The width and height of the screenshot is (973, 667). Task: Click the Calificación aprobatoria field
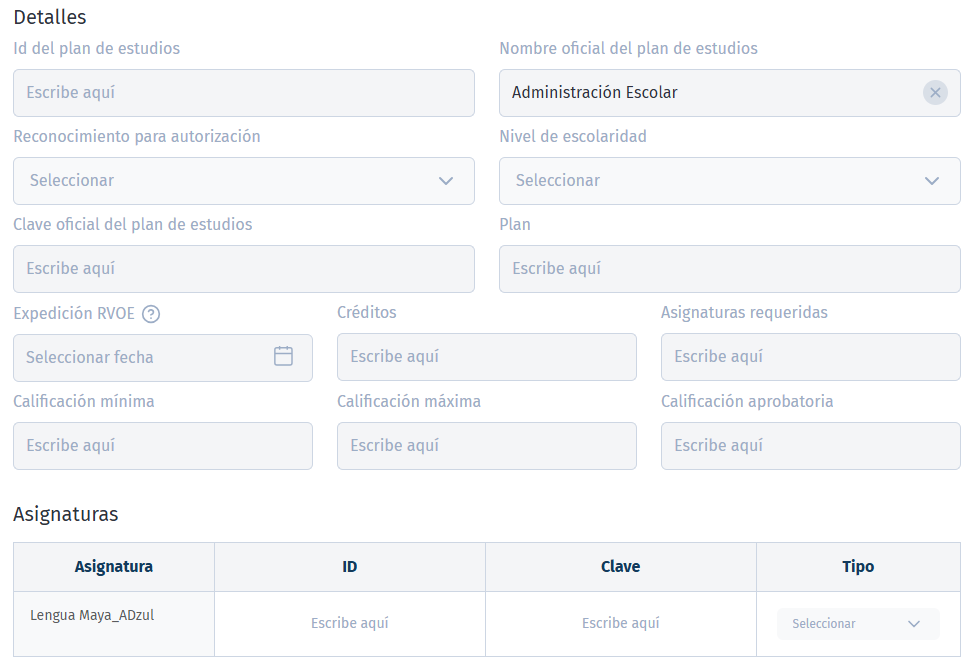[x=810, y=446]
